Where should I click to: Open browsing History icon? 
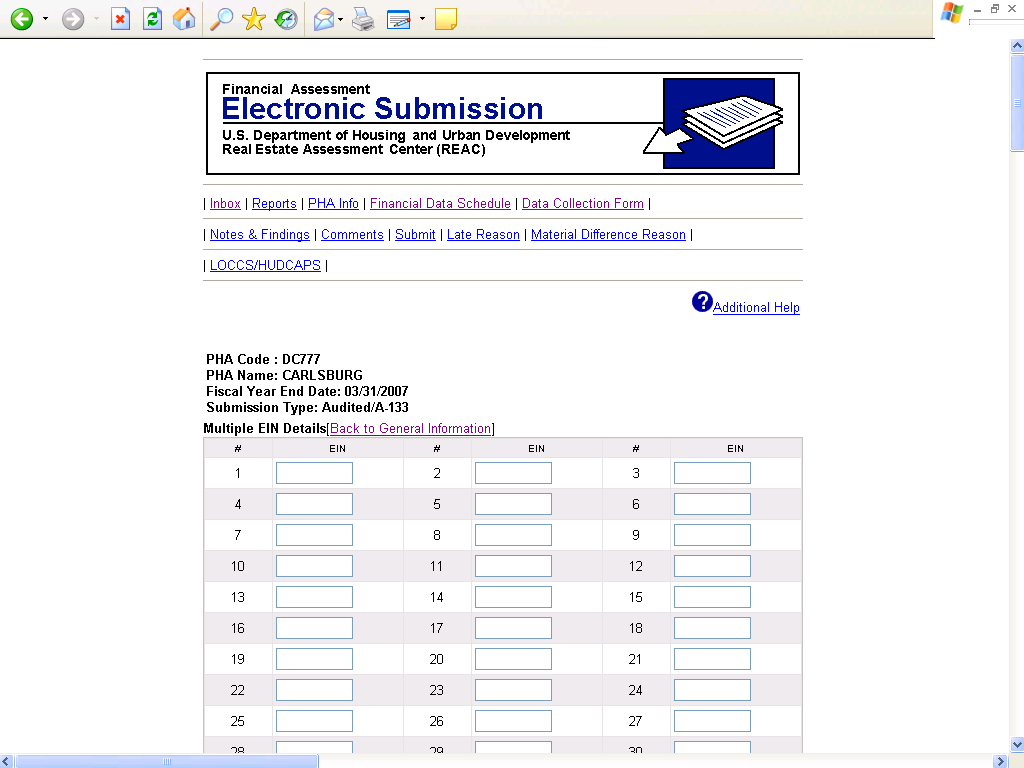pos(285,19)
